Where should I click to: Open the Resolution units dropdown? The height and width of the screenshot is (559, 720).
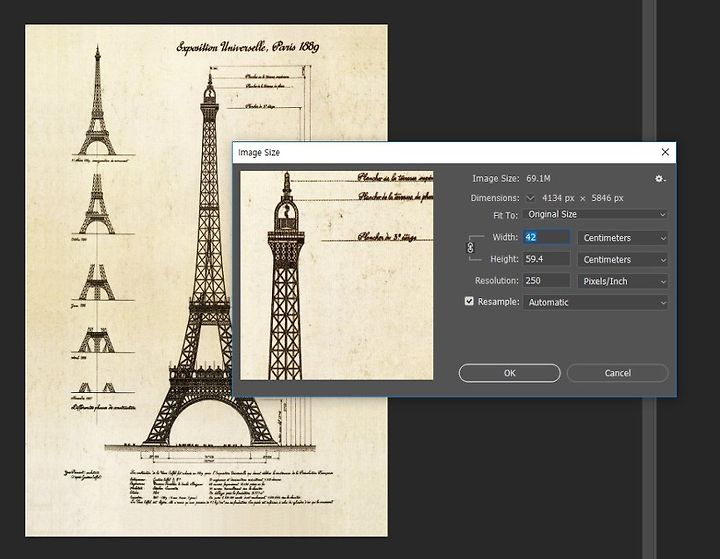(623, 281)
